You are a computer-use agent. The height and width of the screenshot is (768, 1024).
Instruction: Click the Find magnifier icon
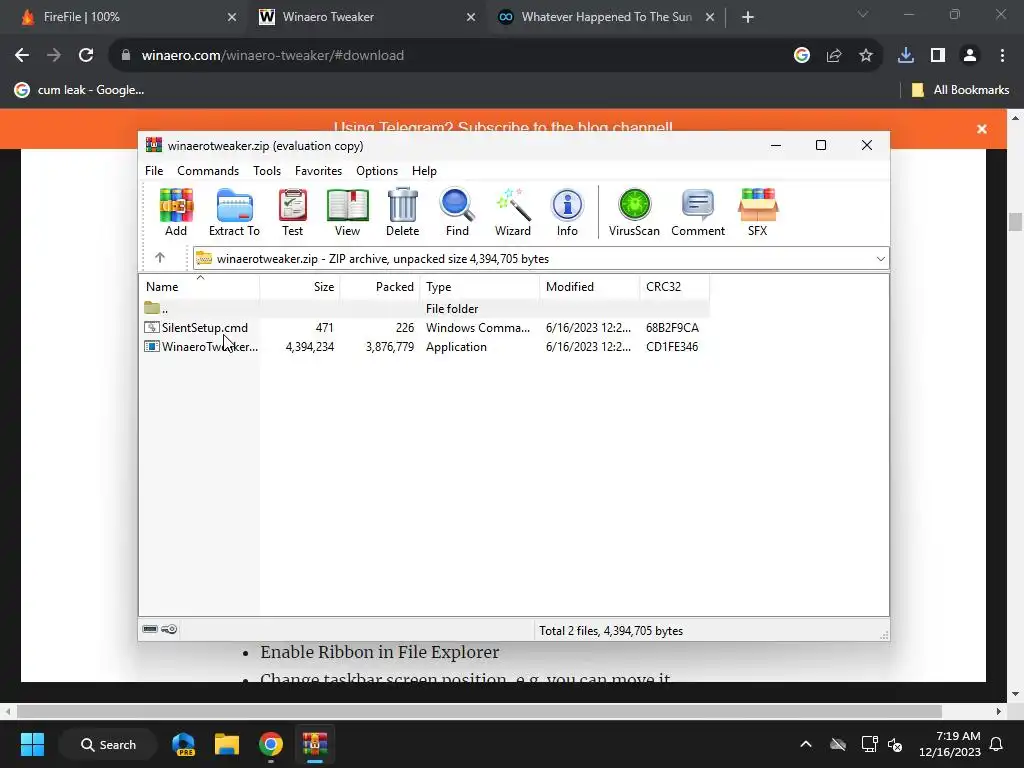(x=457, y=212)
